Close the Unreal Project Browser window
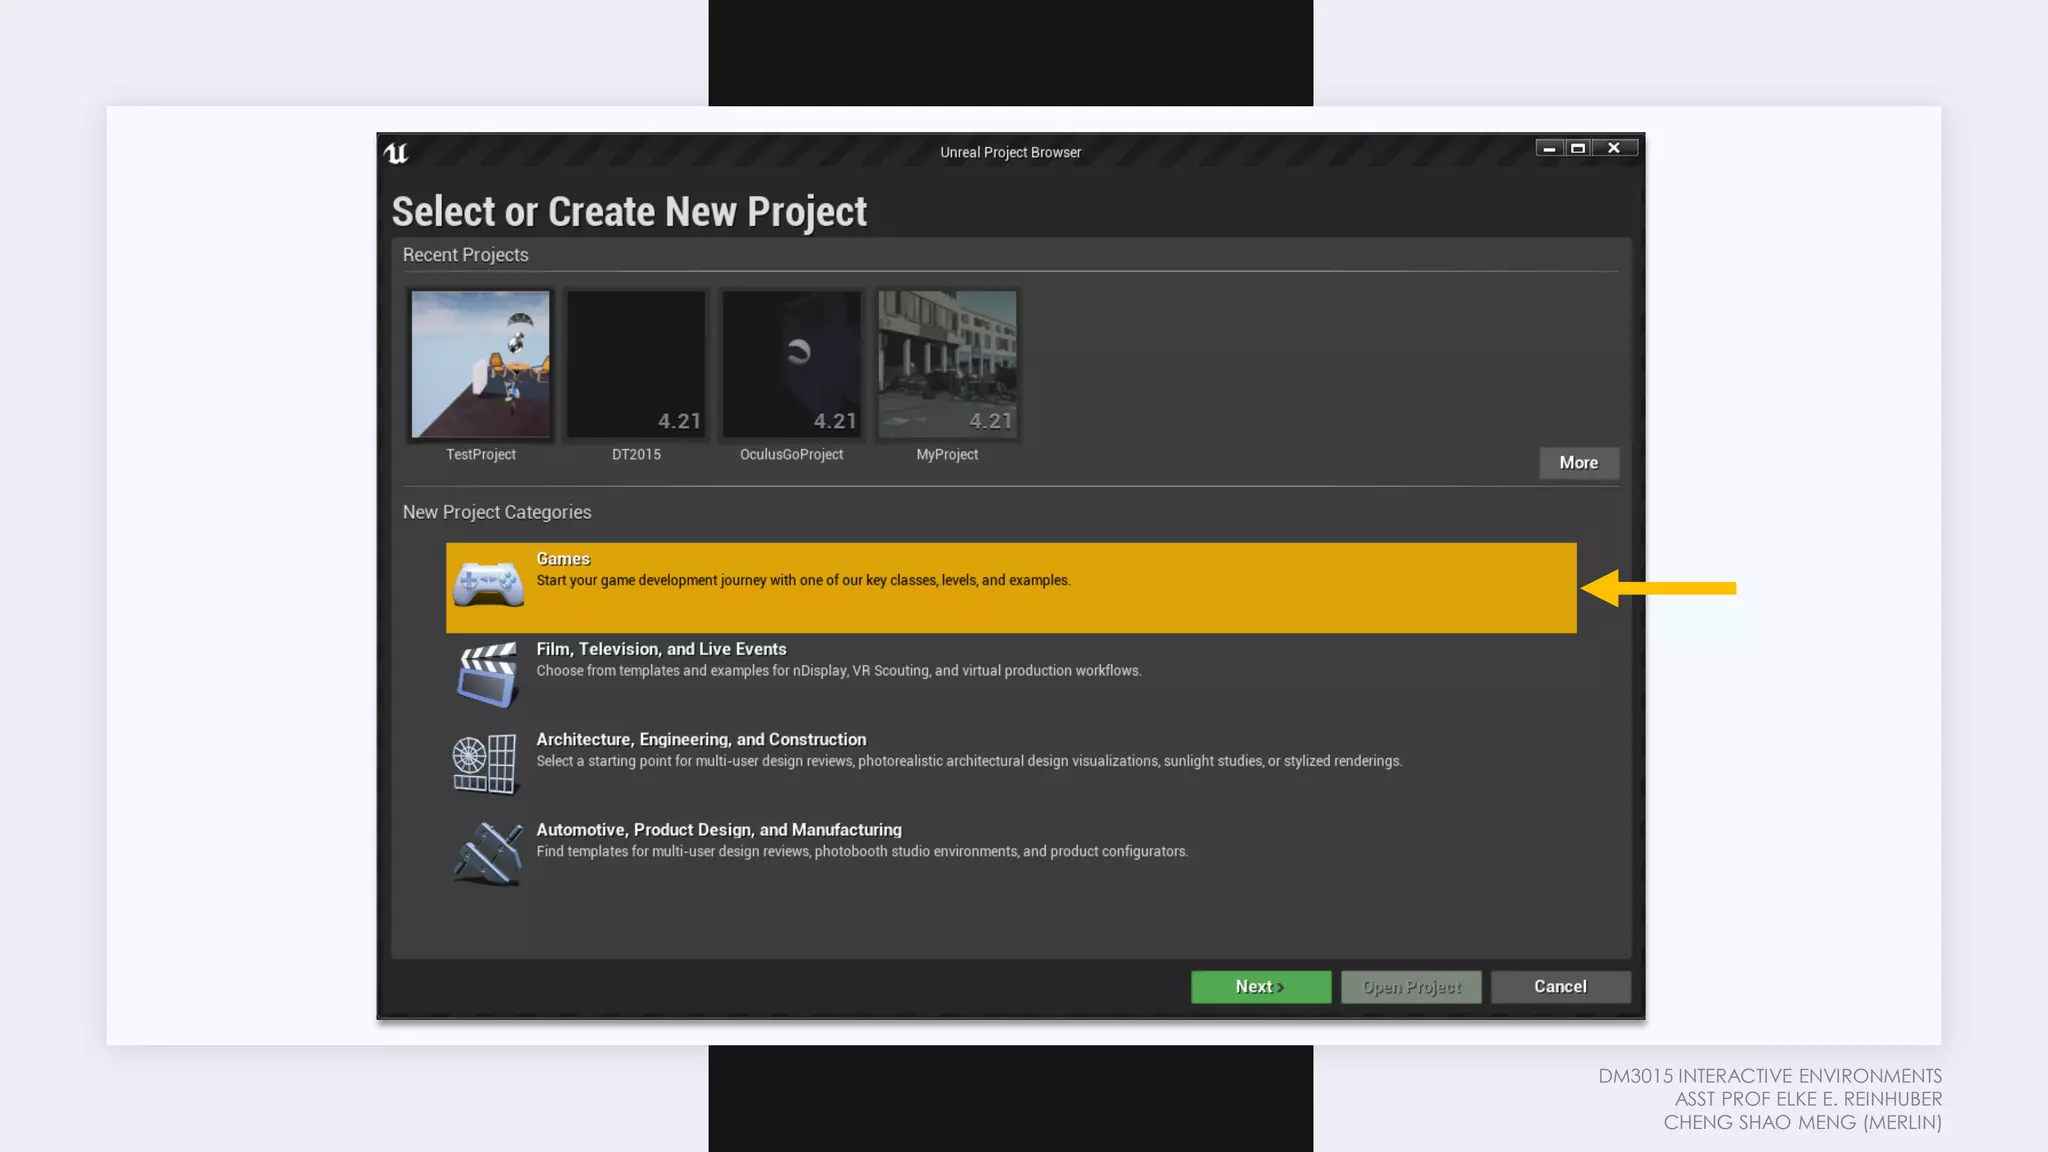The width and height of the screenshot is (2048, 1152). pyautogui.click(x=1614, y=148)
